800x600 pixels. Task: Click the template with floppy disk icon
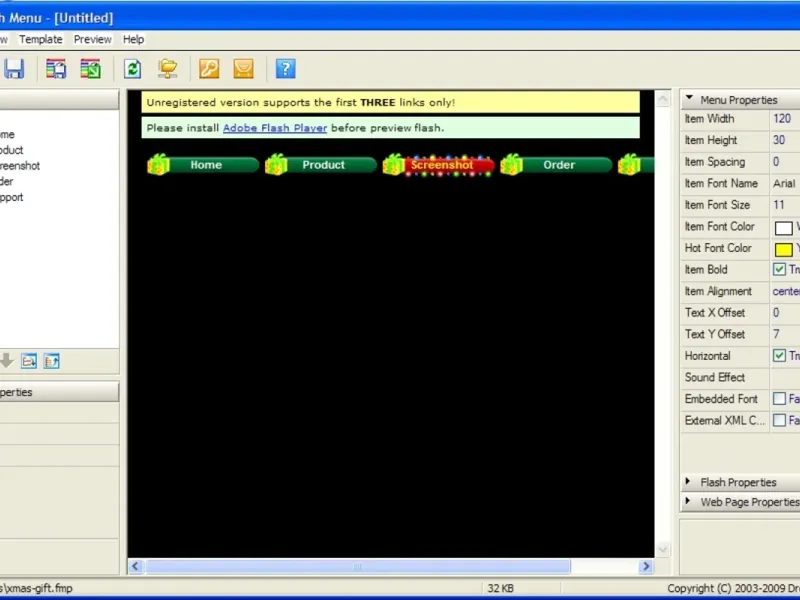[56, 69]
